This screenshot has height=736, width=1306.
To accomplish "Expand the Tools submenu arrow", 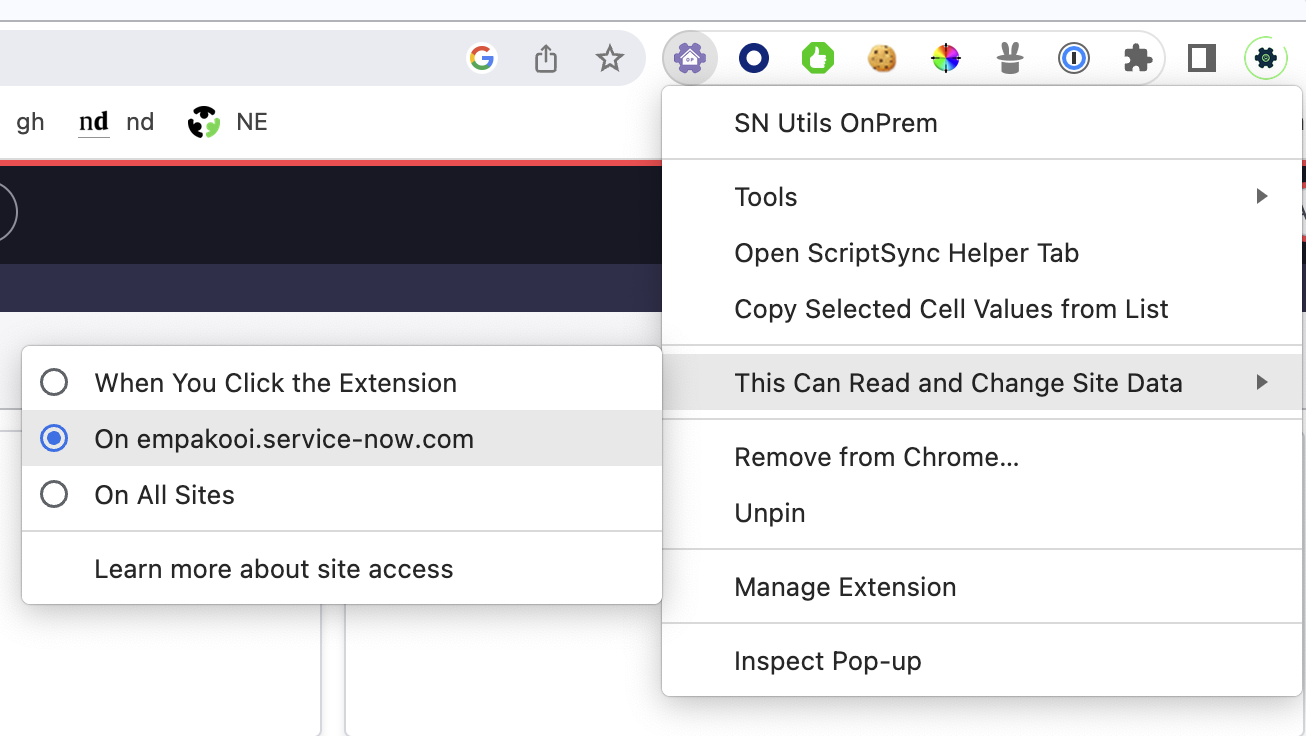I will 1262,197.
